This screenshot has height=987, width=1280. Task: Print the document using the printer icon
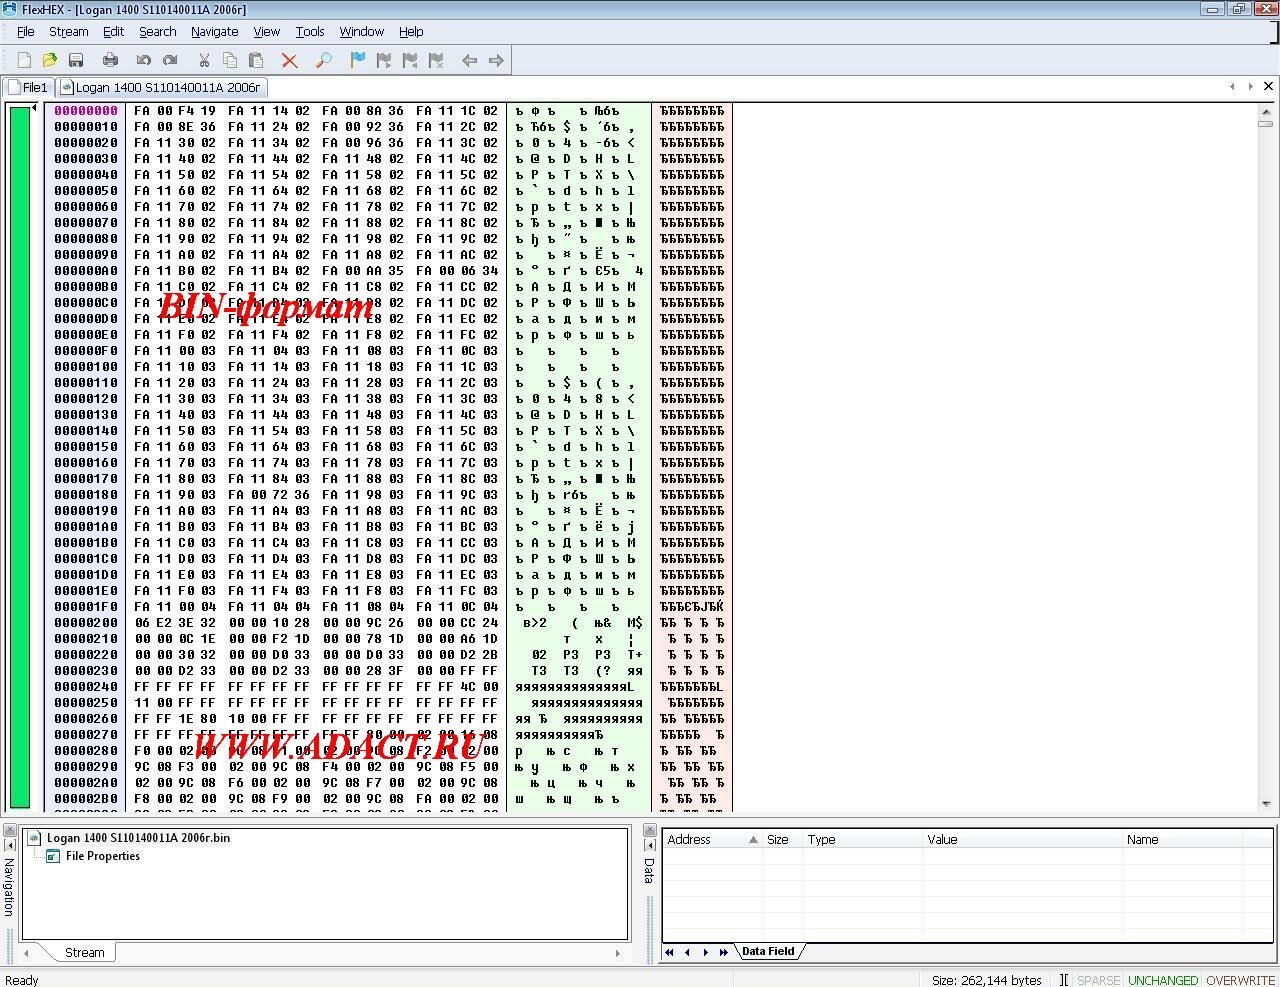tap(110, 60)
